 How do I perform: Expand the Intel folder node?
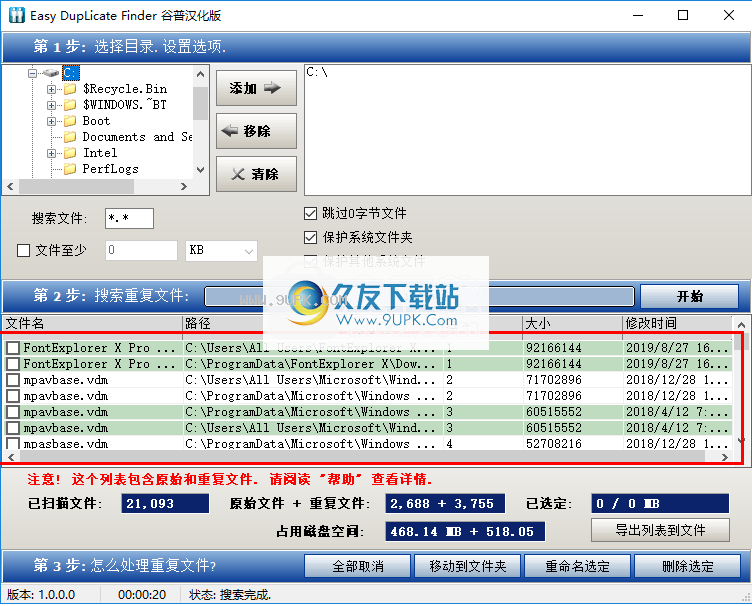pyautogui.click(x=51, y=153)
